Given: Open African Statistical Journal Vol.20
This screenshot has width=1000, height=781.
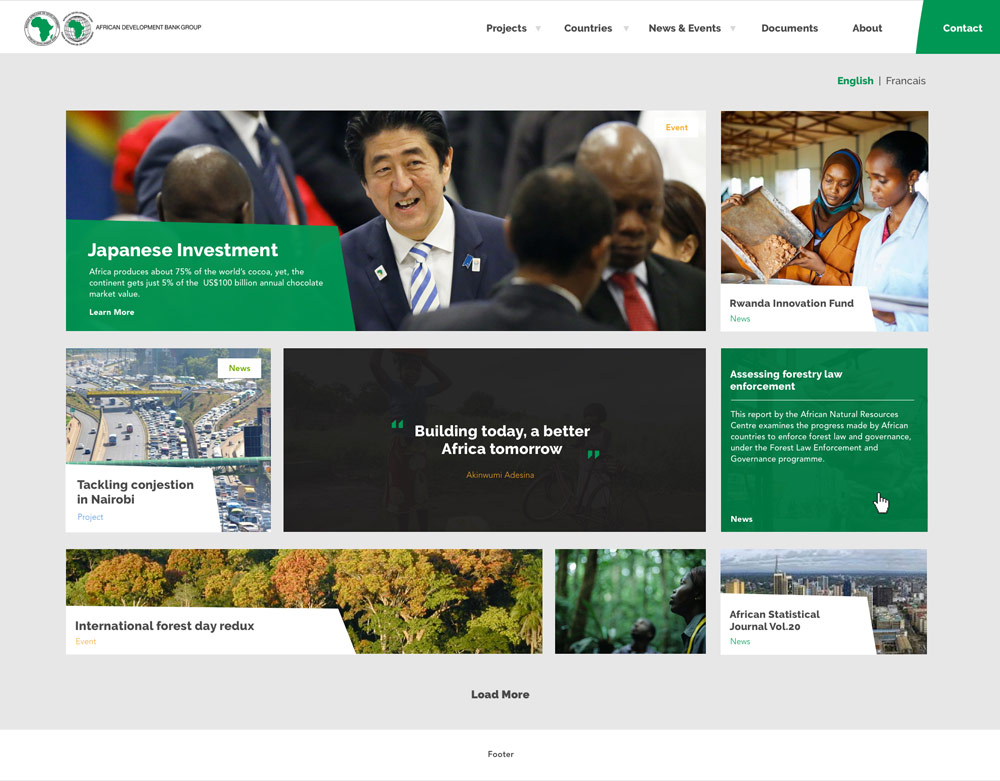Looking at the screenshot, I should point(774,620).
